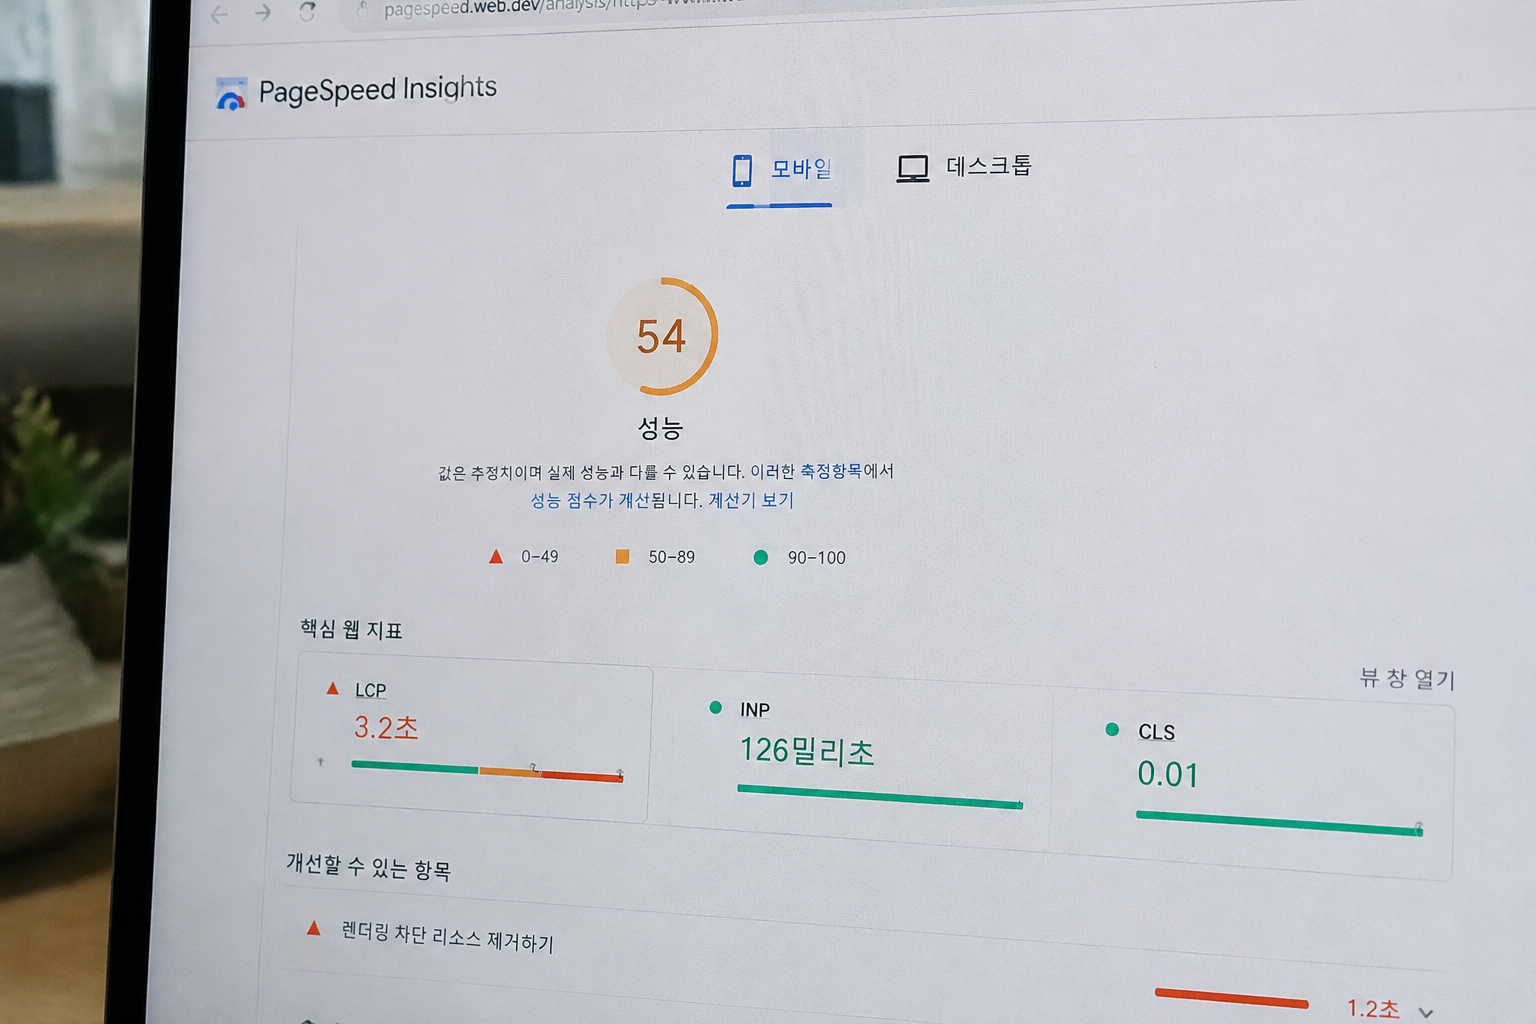
Task: Click the desktop laptop icon
Action: coord(912,169)
